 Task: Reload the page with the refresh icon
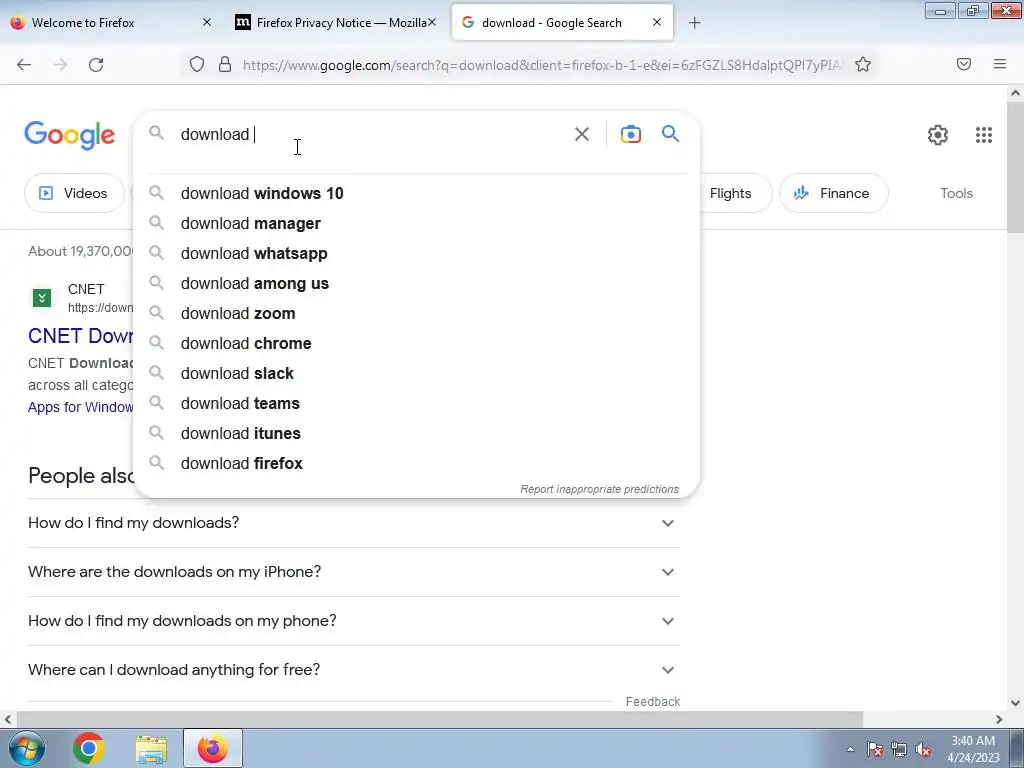point(96,65)
